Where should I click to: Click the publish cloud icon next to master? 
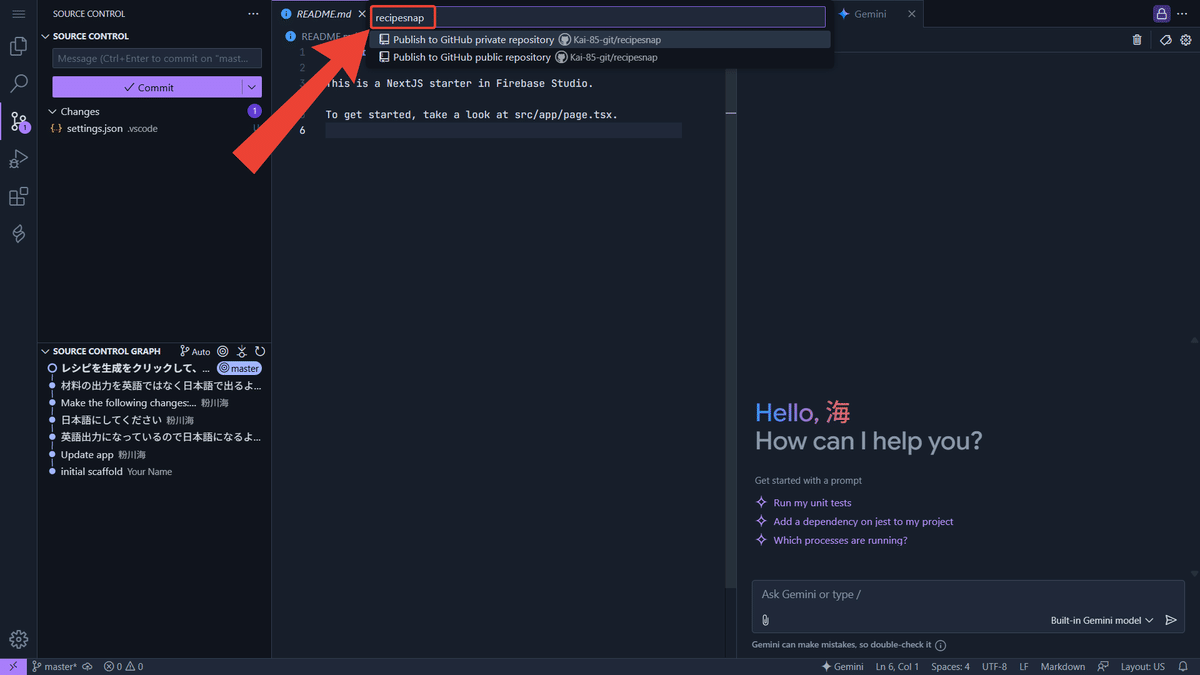click(x=87, y=666)
